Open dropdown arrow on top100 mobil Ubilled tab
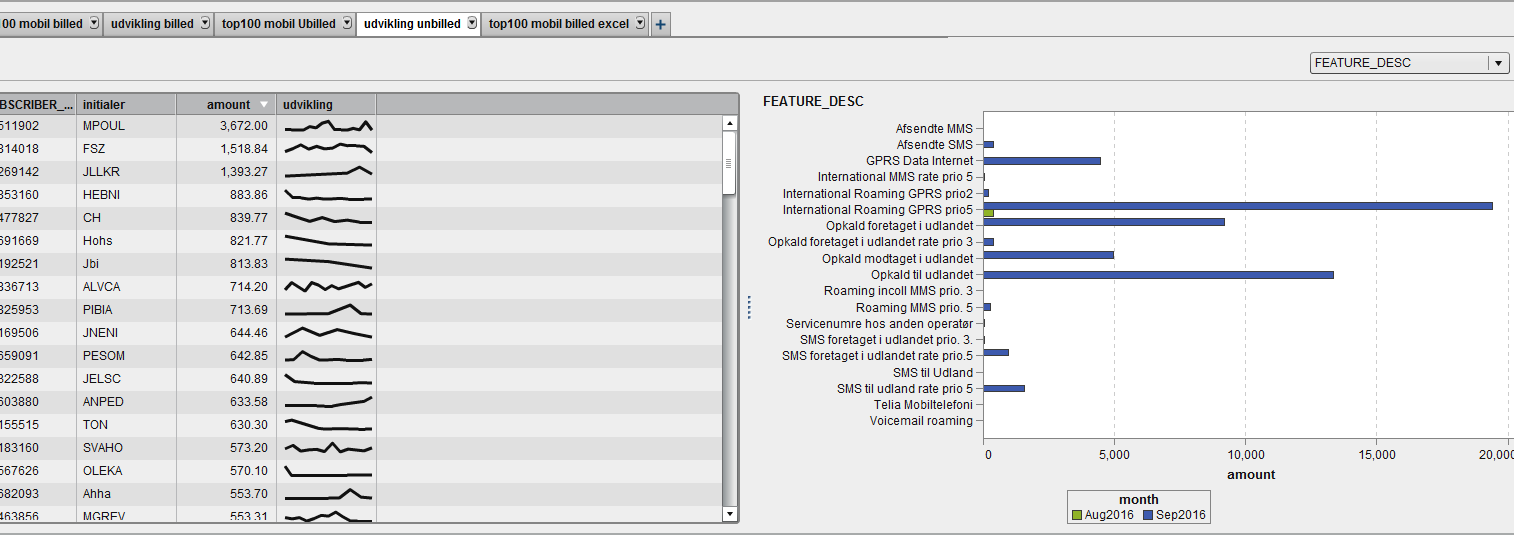The width and height of the screenshot is (1514, 535). click(347, 24)
